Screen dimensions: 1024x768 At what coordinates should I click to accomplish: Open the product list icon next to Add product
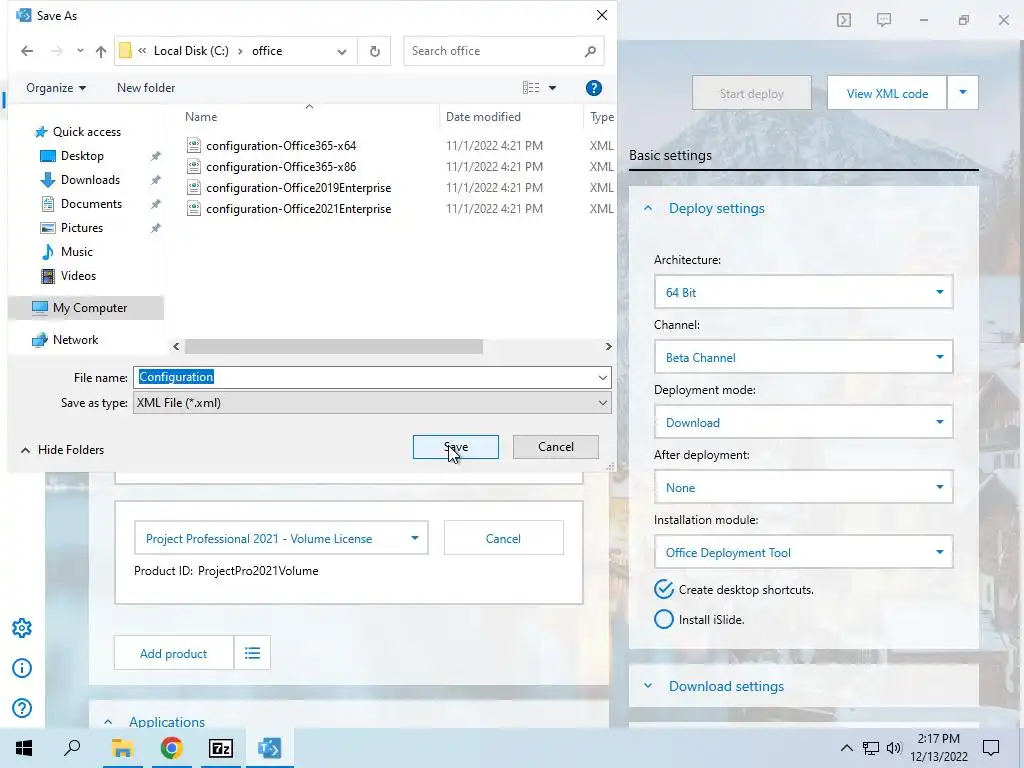pyautogui.click(x=252, y=653)
